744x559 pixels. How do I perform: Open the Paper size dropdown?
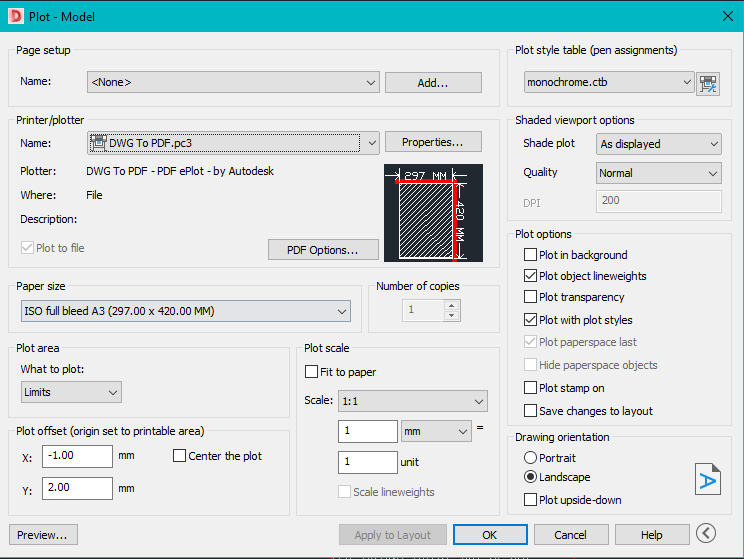(186, 311)
